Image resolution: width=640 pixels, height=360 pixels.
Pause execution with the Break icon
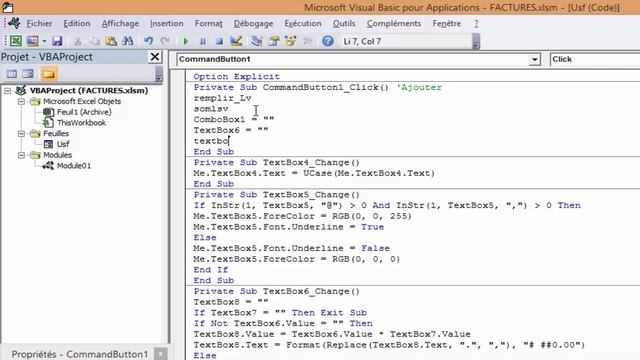point(202,41)
